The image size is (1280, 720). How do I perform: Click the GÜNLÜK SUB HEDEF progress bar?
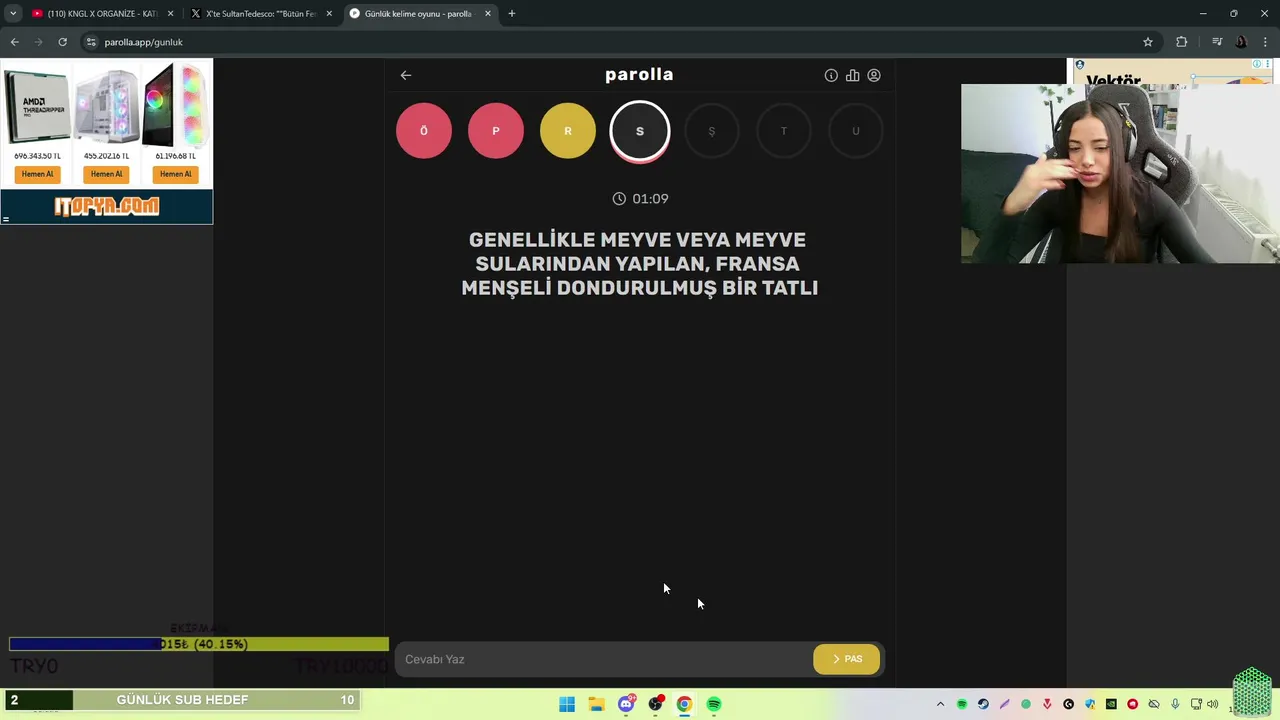pos(181,700)
